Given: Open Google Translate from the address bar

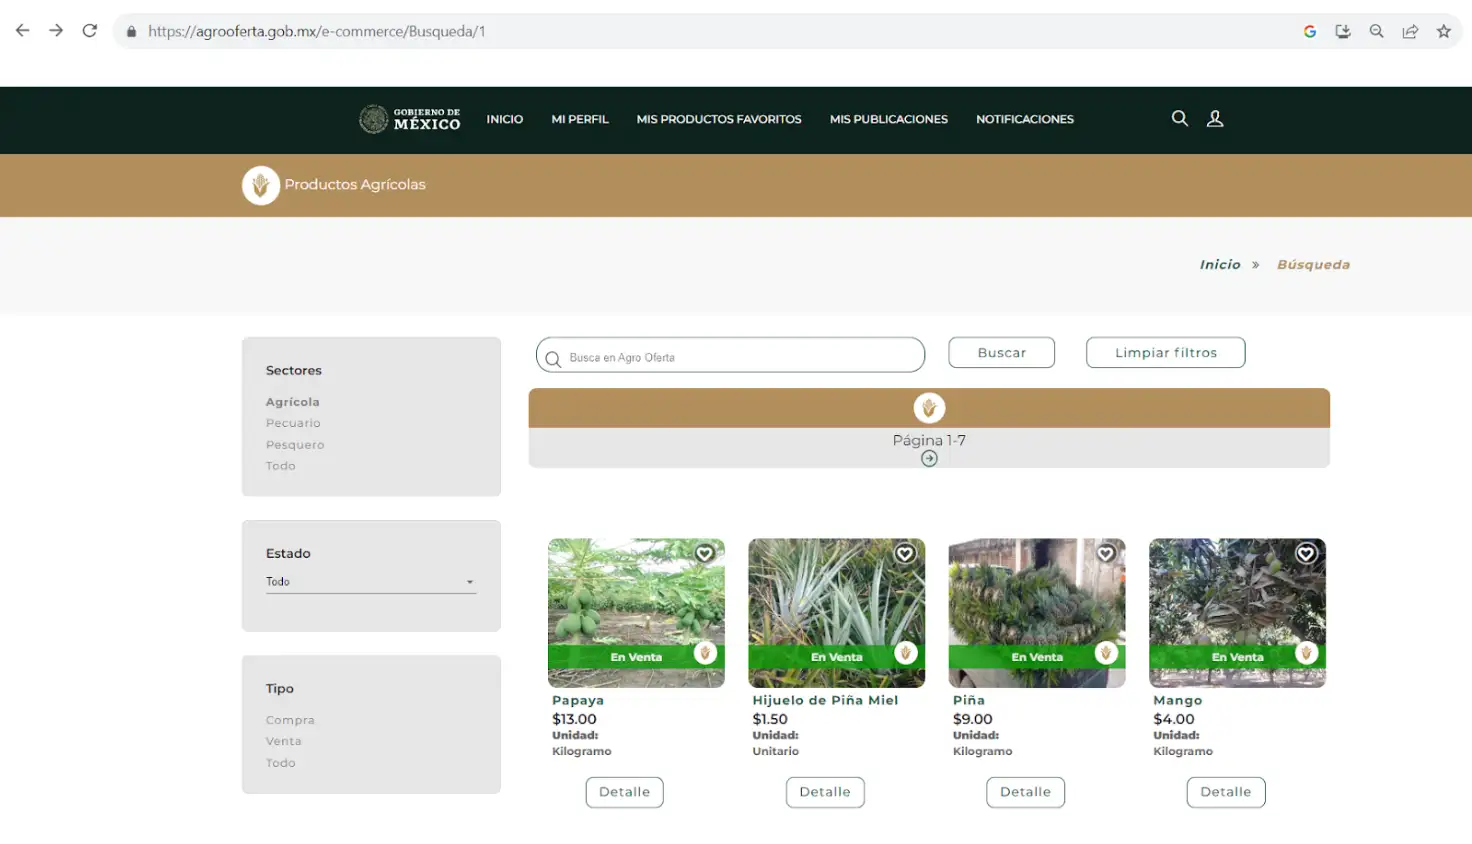Looking at the screenshot, I should tap(1310, 31).
